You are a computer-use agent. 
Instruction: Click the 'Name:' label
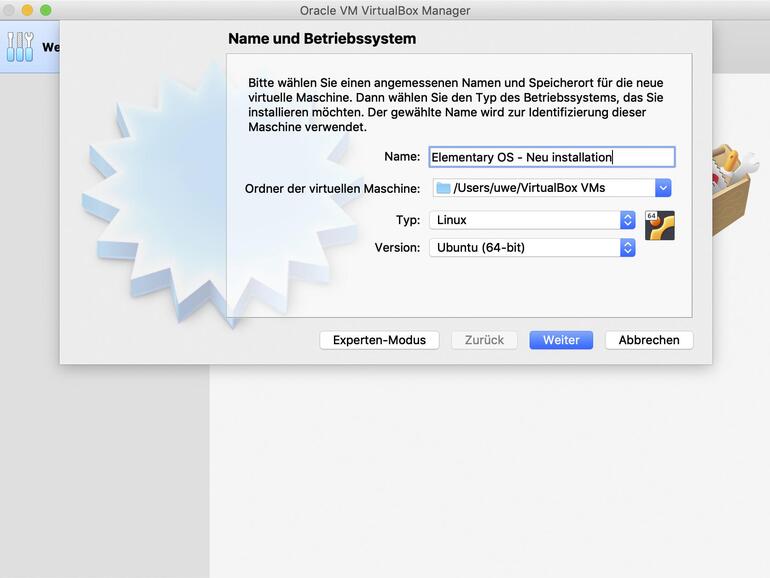[402, 157]
